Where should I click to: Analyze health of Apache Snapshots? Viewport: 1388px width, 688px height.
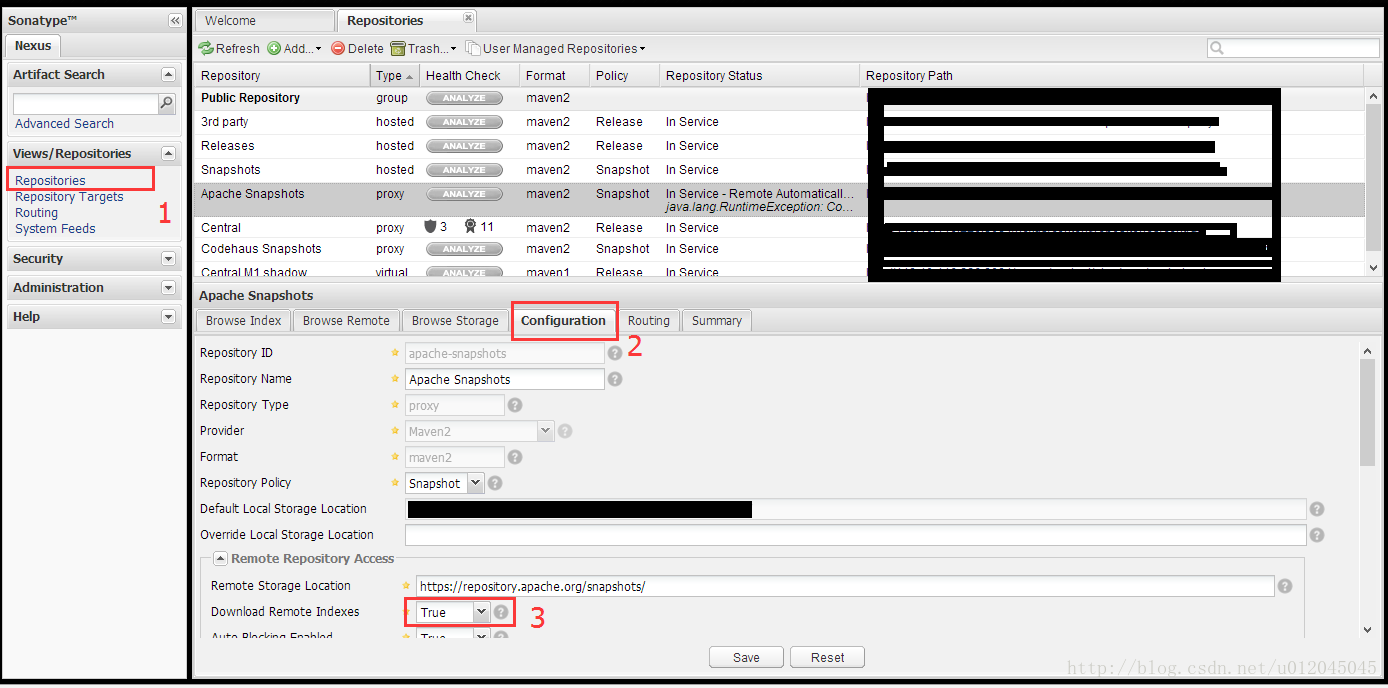pyautogui.click(x=464, y=194)
